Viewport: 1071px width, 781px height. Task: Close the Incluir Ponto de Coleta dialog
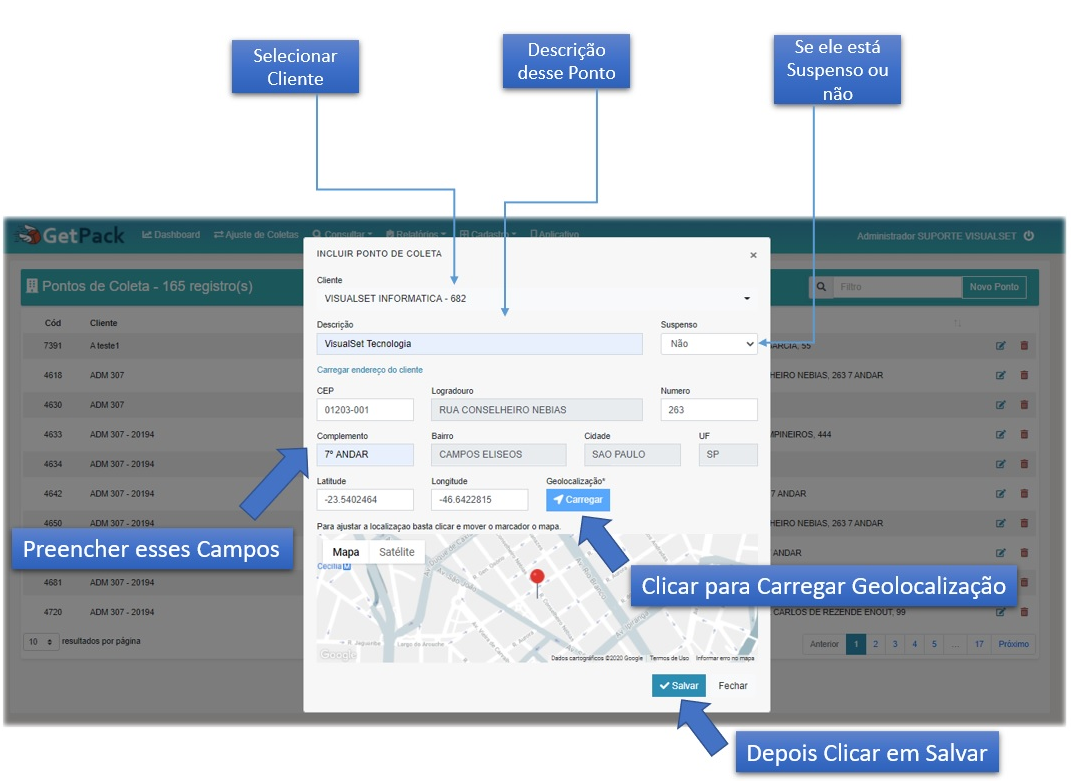(x=753, y=255)
